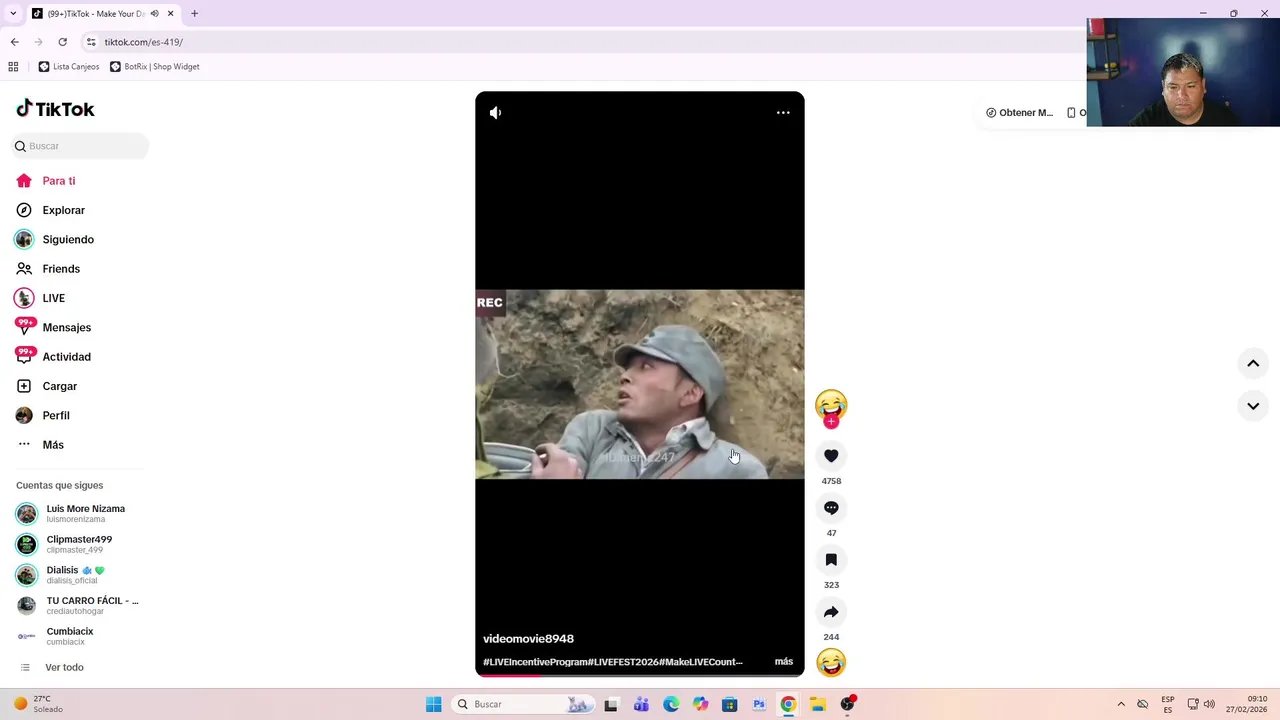
Task: Click the taskbar Buscar search box
Action: (522, 704)
